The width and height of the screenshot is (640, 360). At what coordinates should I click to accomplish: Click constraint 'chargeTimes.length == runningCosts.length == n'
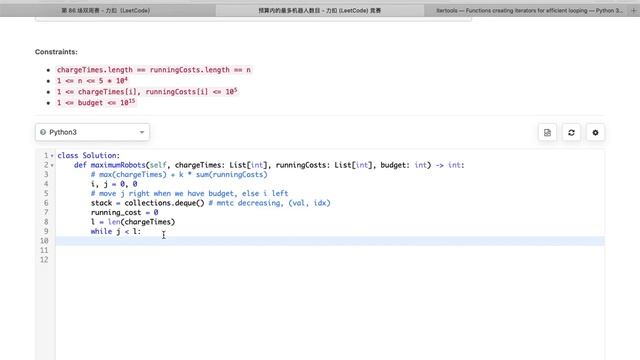[154, 70]
